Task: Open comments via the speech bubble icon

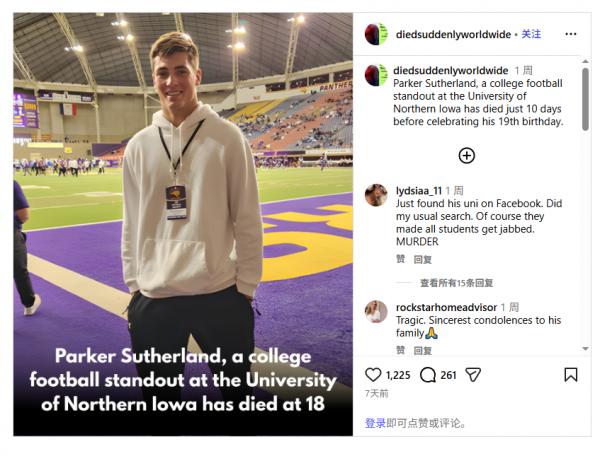Action: point(428,375)
